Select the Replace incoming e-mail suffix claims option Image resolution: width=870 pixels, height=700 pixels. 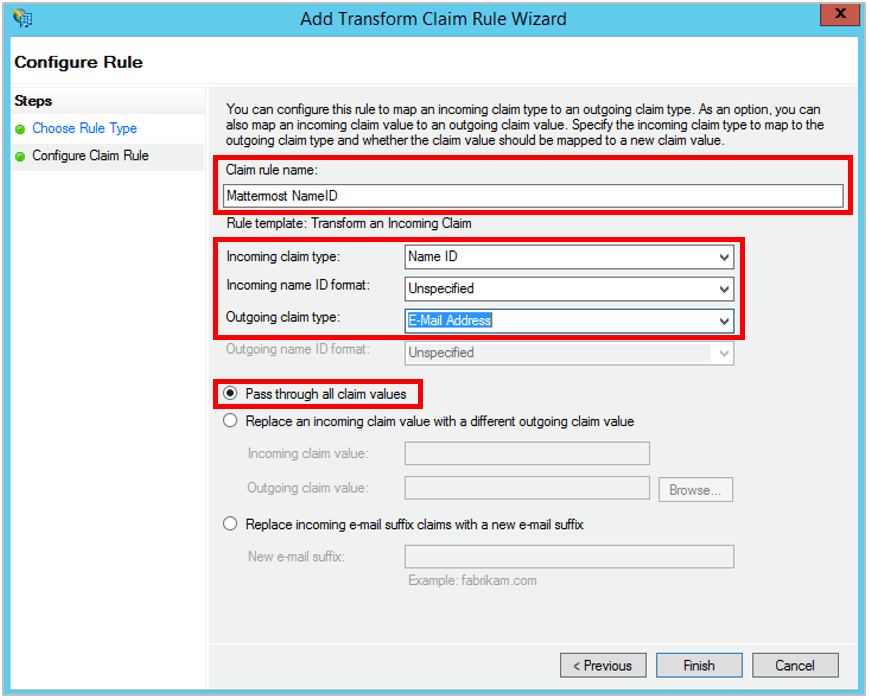click(x=230, y=523)
